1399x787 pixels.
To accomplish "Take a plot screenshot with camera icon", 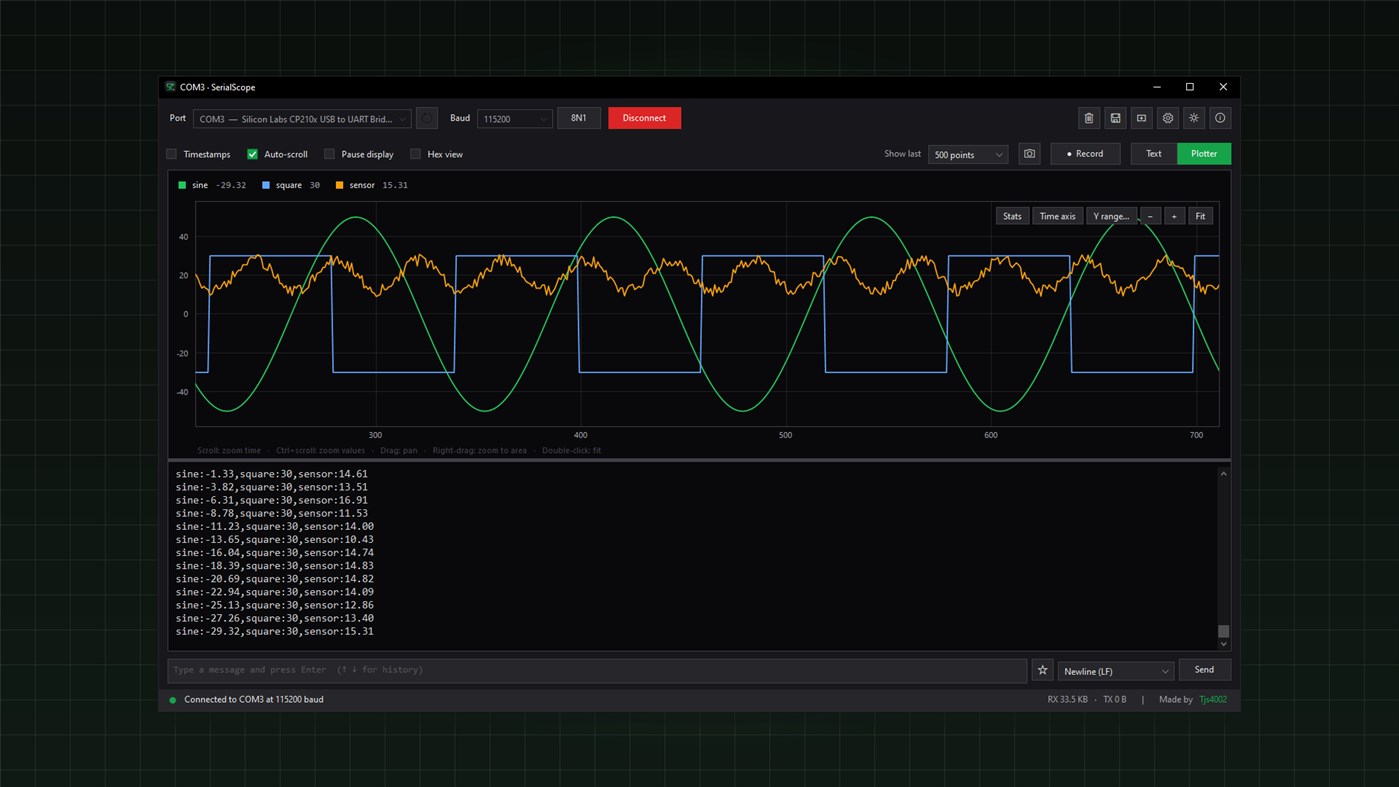I will tap(1029, 154).
